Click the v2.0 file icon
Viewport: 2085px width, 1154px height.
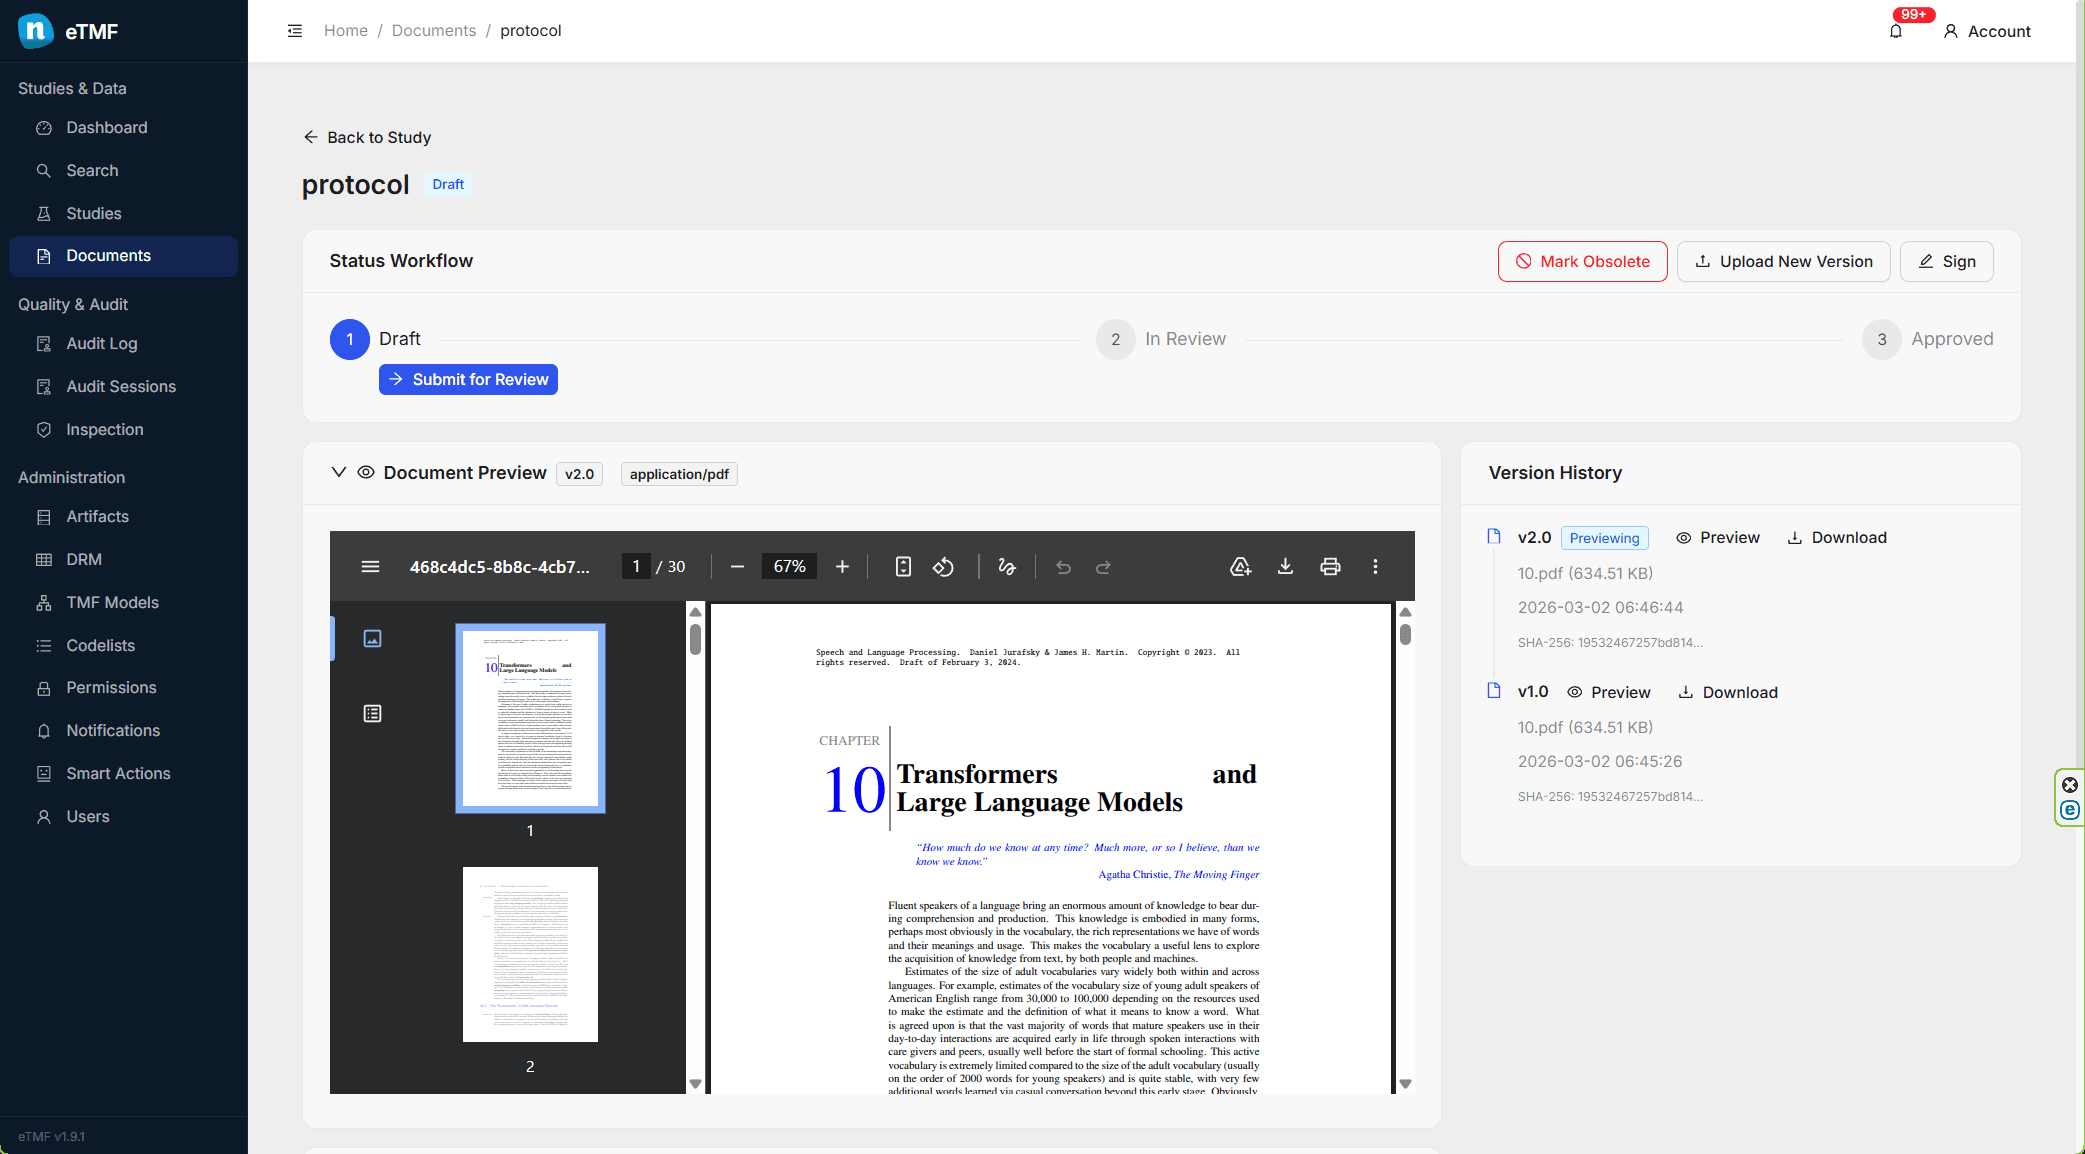point(1494,536)
